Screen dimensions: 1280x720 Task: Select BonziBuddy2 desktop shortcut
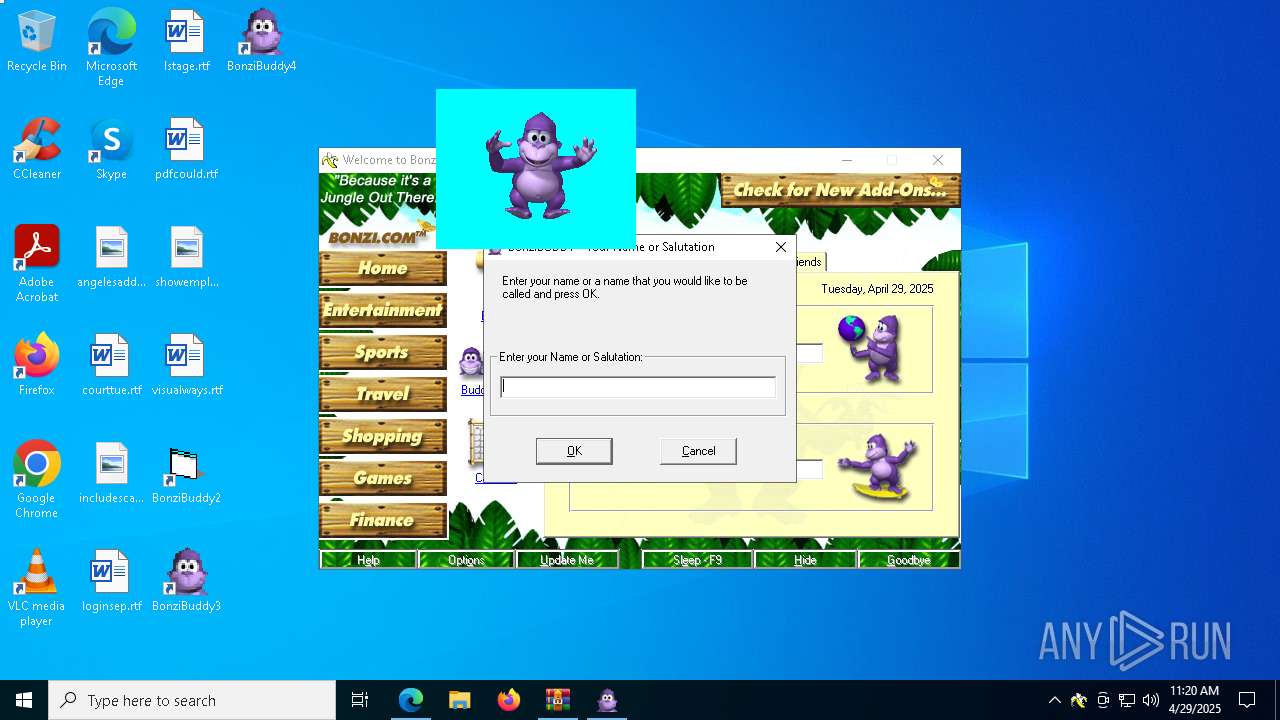(x=186, y=474)
